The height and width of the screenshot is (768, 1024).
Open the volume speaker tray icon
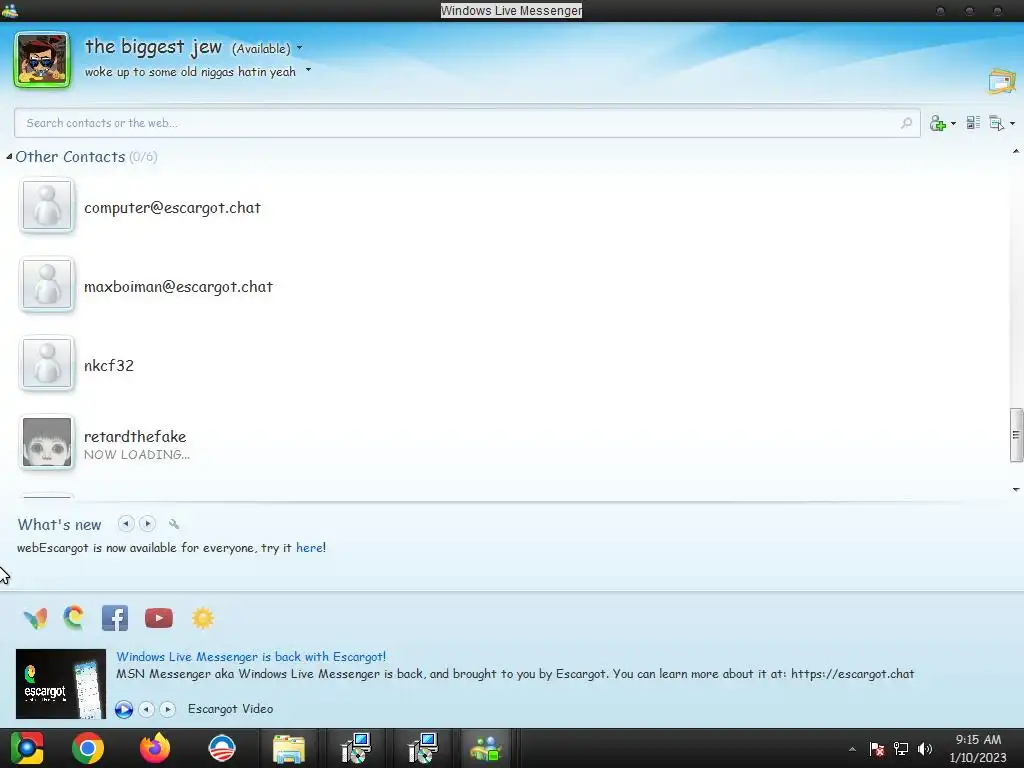pyautogui.click(x=925, y=749)
